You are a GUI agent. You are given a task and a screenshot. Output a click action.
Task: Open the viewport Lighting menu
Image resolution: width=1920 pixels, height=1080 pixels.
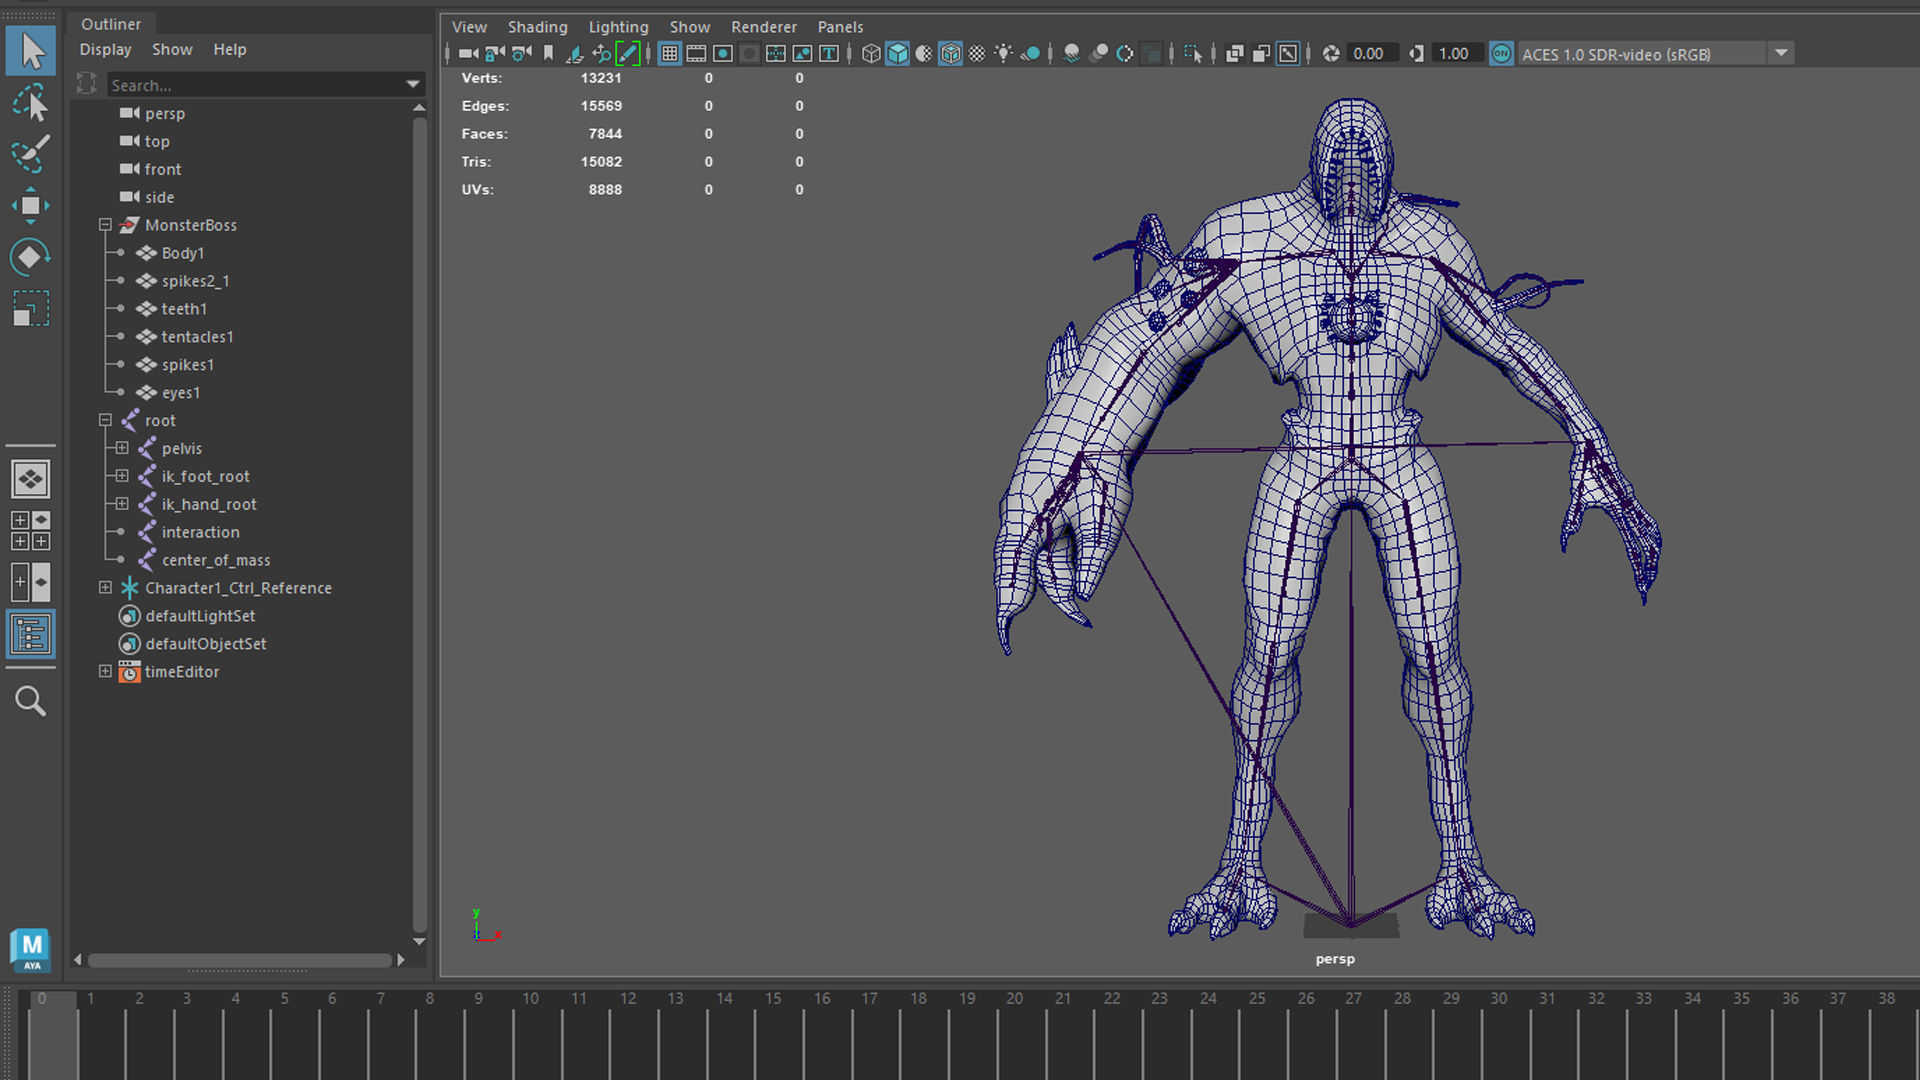tap(618, 27)
